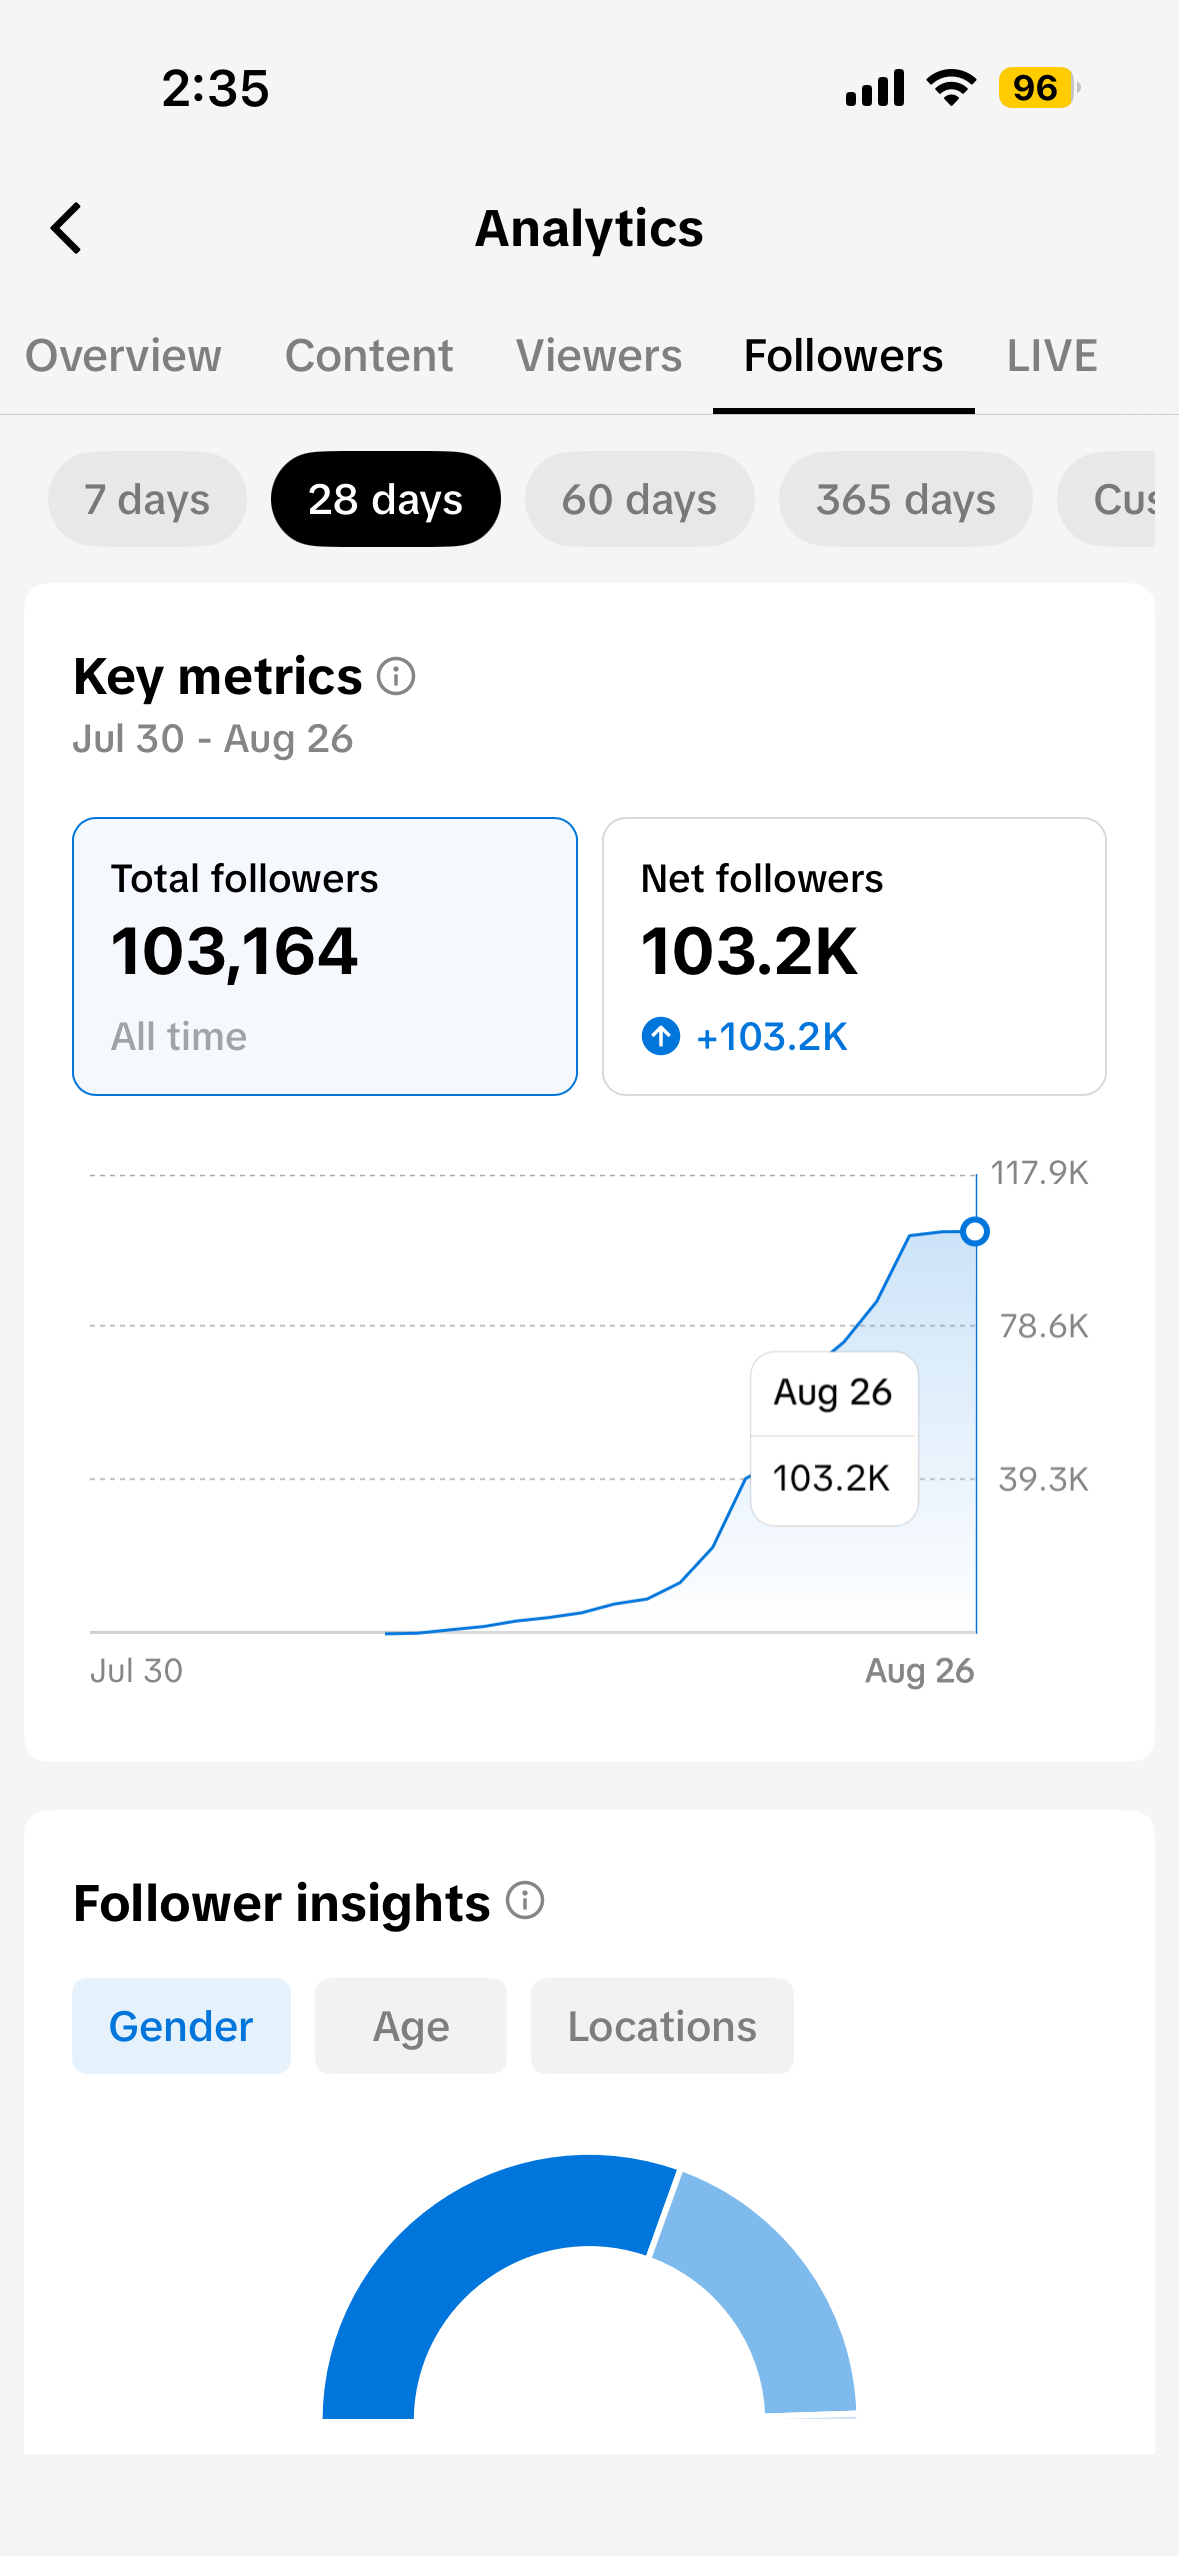Select the Net followers metric card

854,956
